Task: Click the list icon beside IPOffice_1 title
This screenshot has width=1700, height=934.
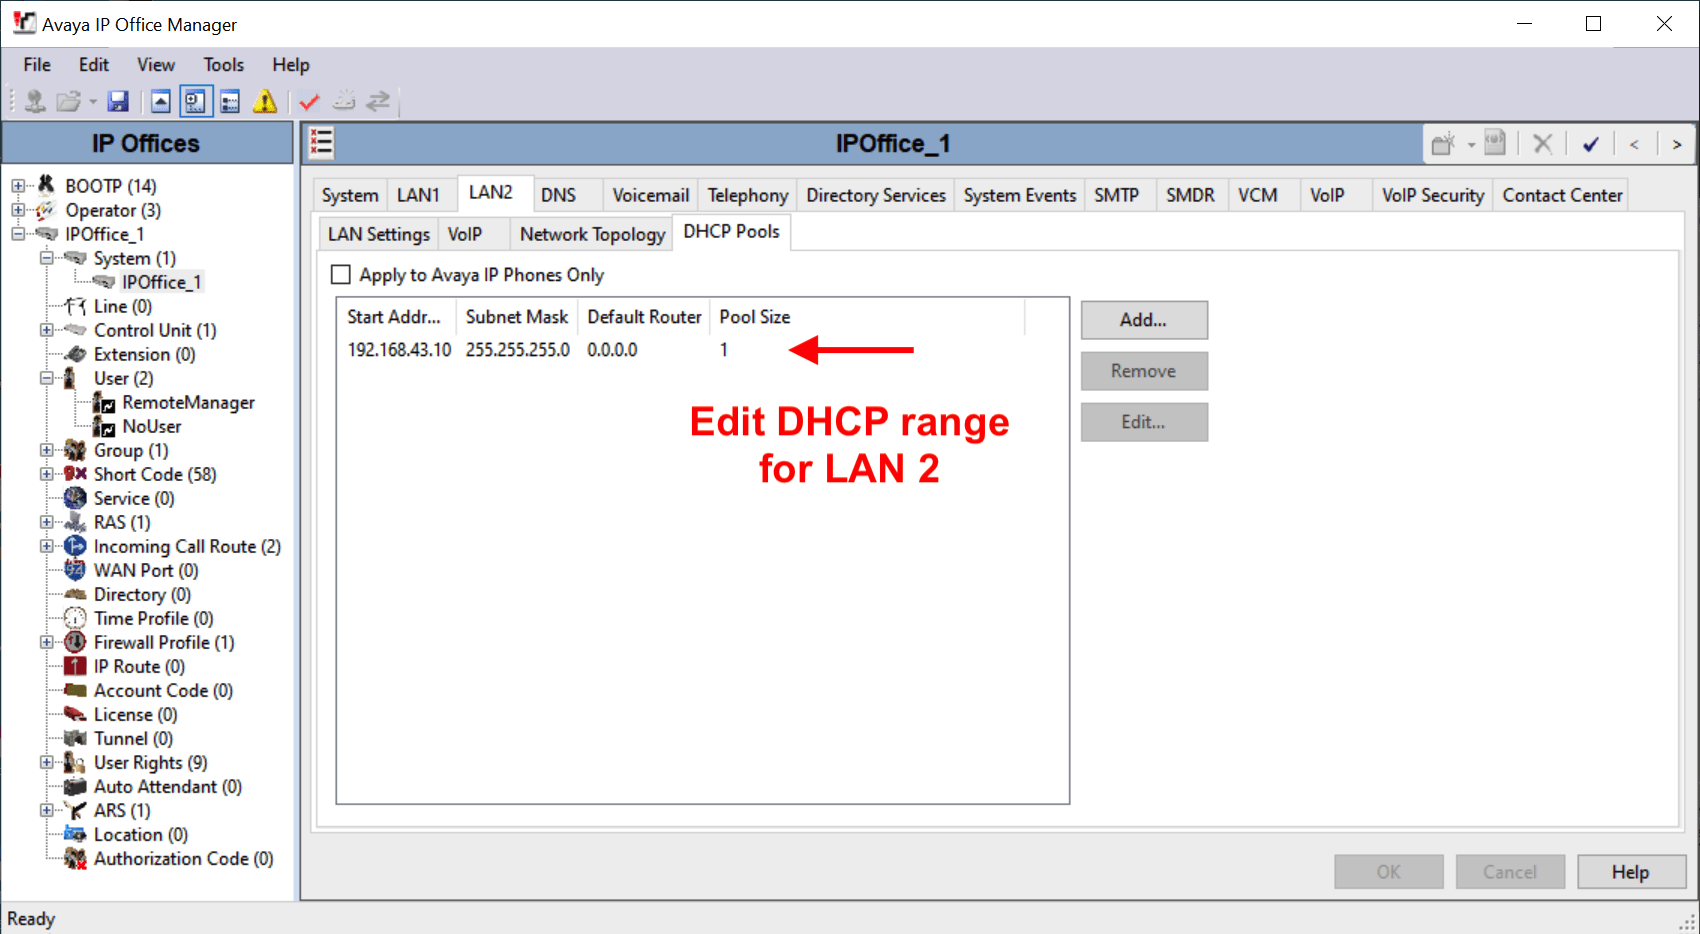Action: coord(321,143)
